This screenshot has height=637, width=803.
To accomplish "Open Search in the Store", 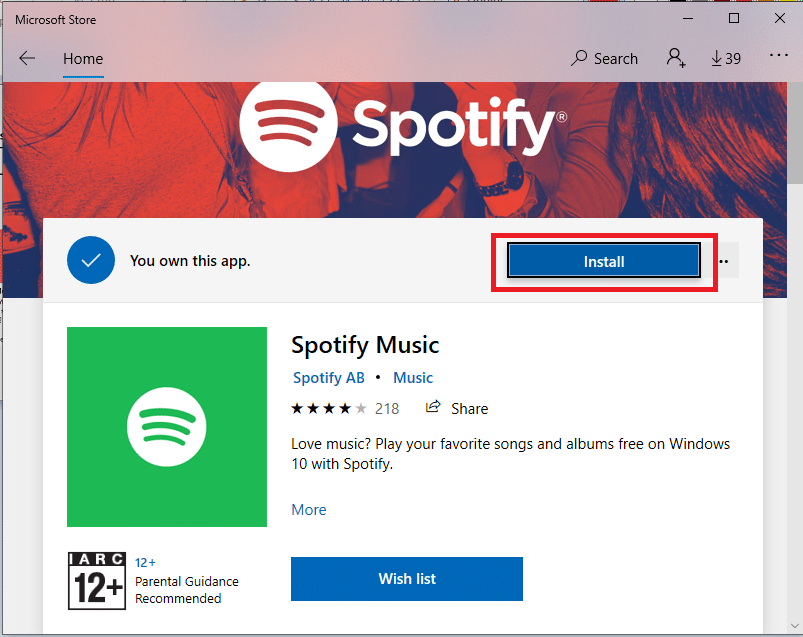I will coord(604,58).
